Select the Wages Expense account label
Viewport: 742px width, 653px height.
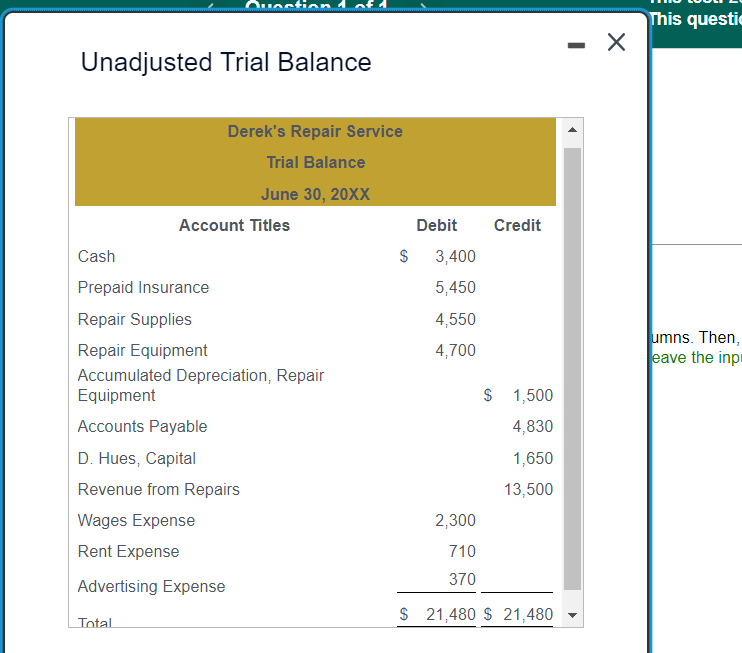136,521
